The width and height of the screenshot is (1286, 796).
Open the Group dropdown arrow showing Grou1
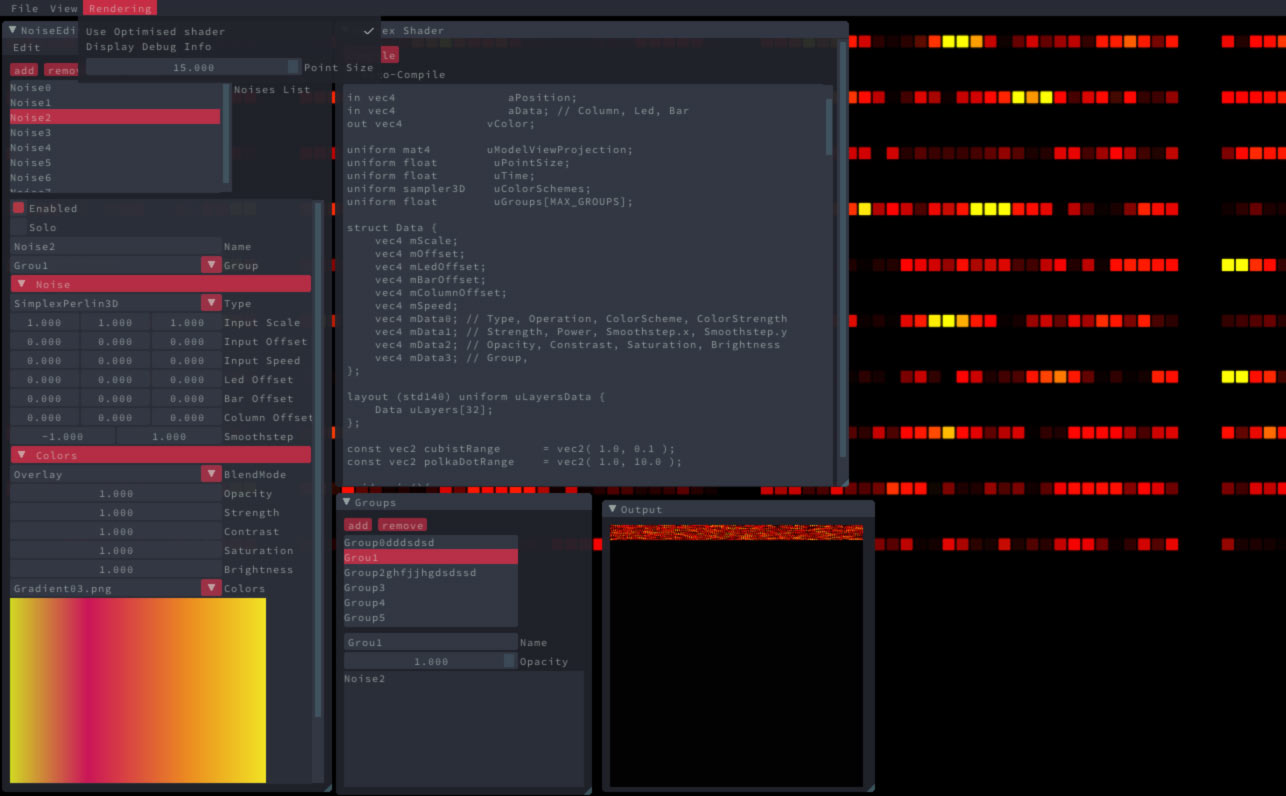coord(211,265)
